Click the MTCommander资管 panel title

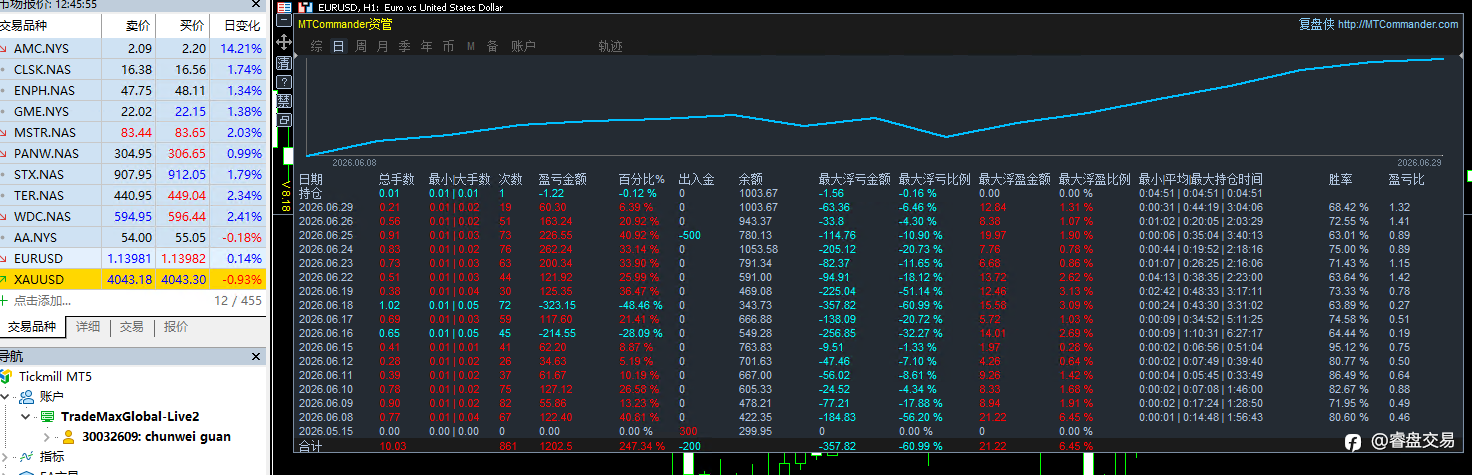click(345, 24)
